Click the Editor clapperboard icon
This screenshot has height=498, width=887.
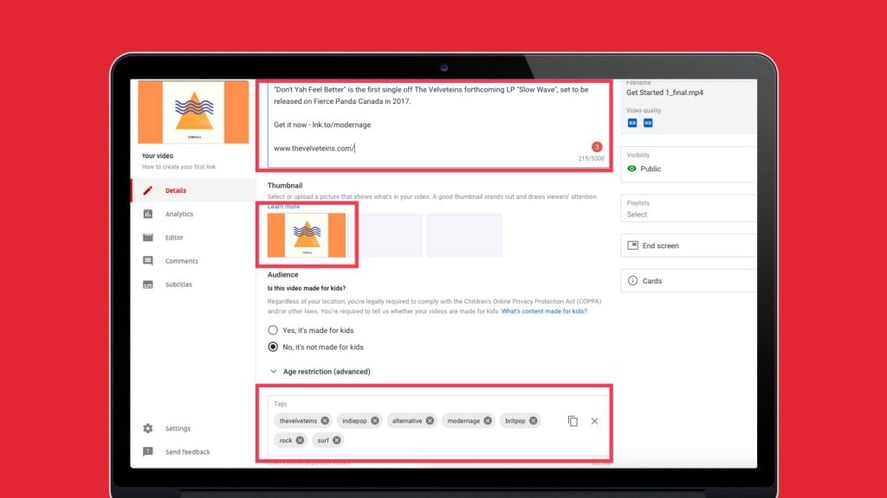148,238
